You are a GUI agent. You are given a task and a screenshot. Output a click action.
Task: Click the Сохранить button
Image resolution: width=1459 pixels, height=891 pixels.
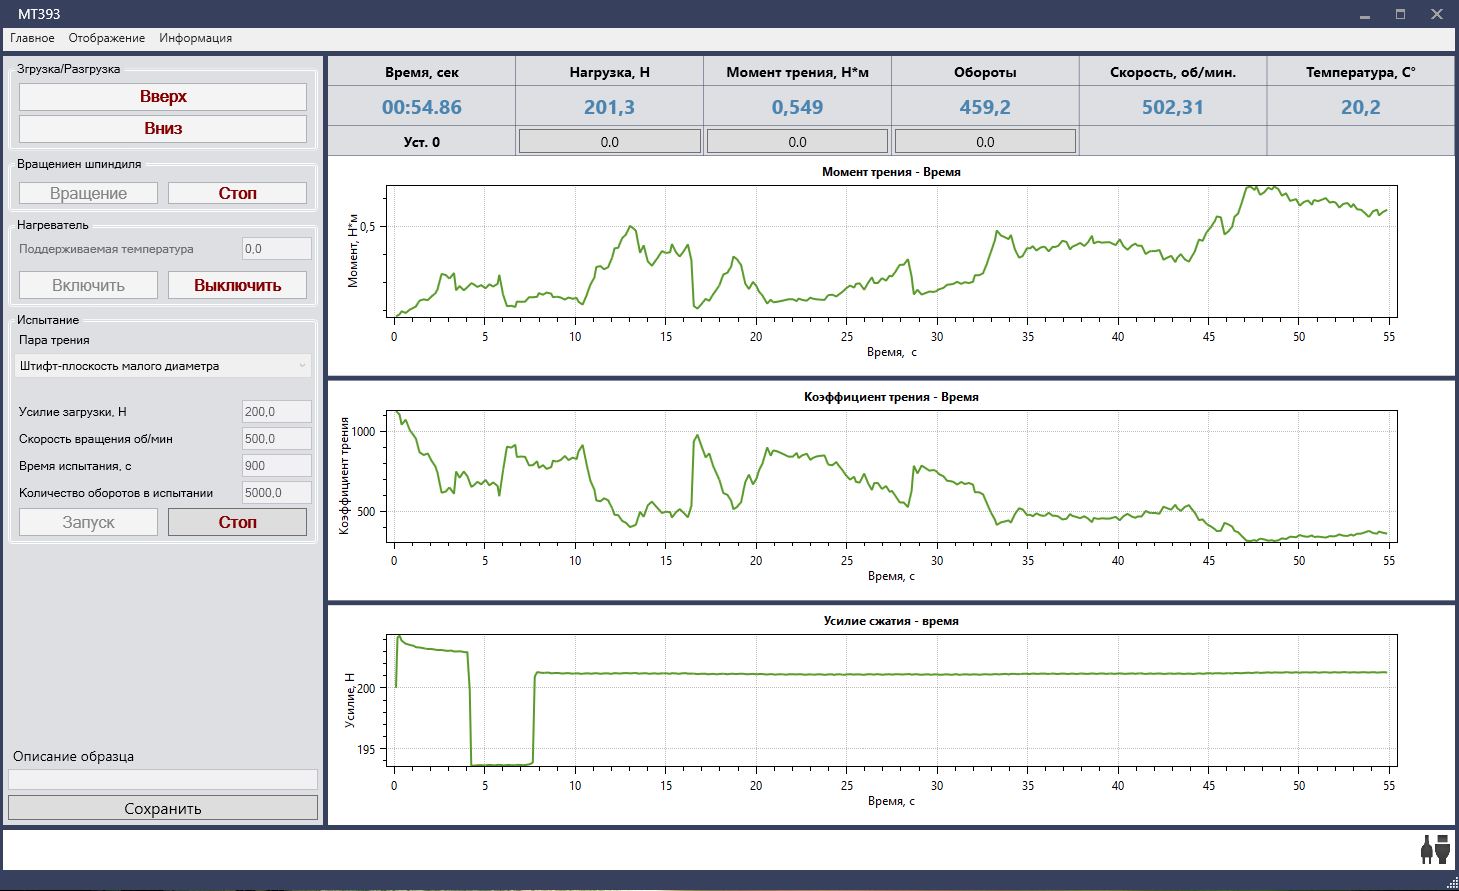point(163,808)
